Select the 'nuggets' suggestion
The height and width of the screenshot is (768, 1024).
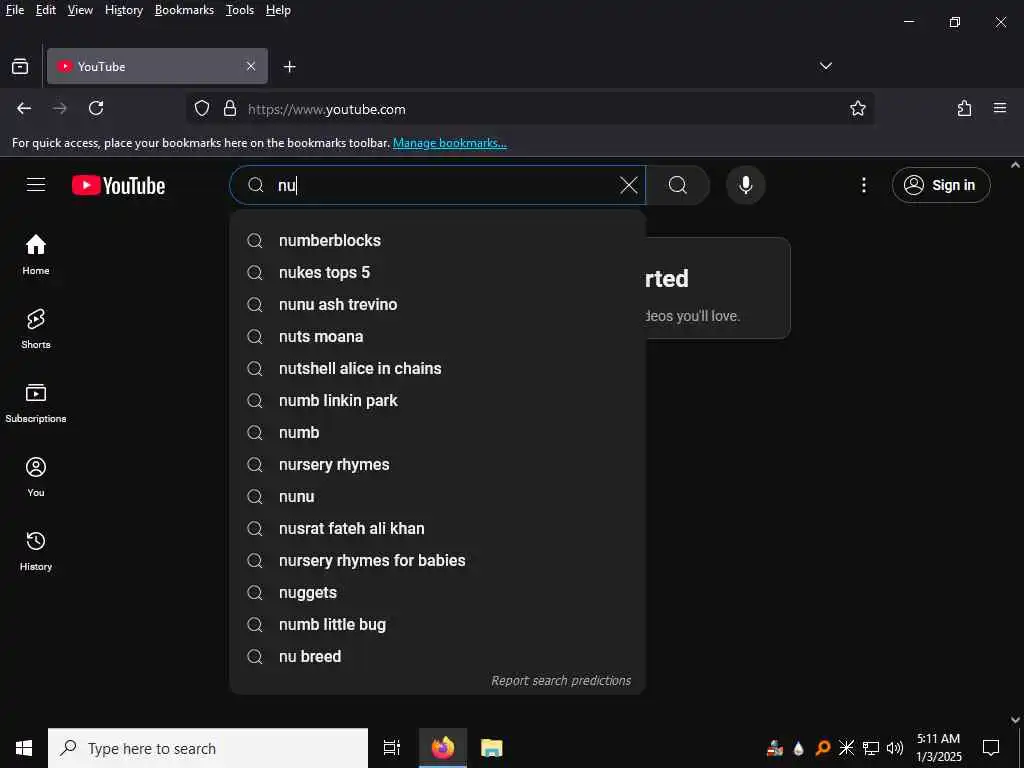[438, 592]
